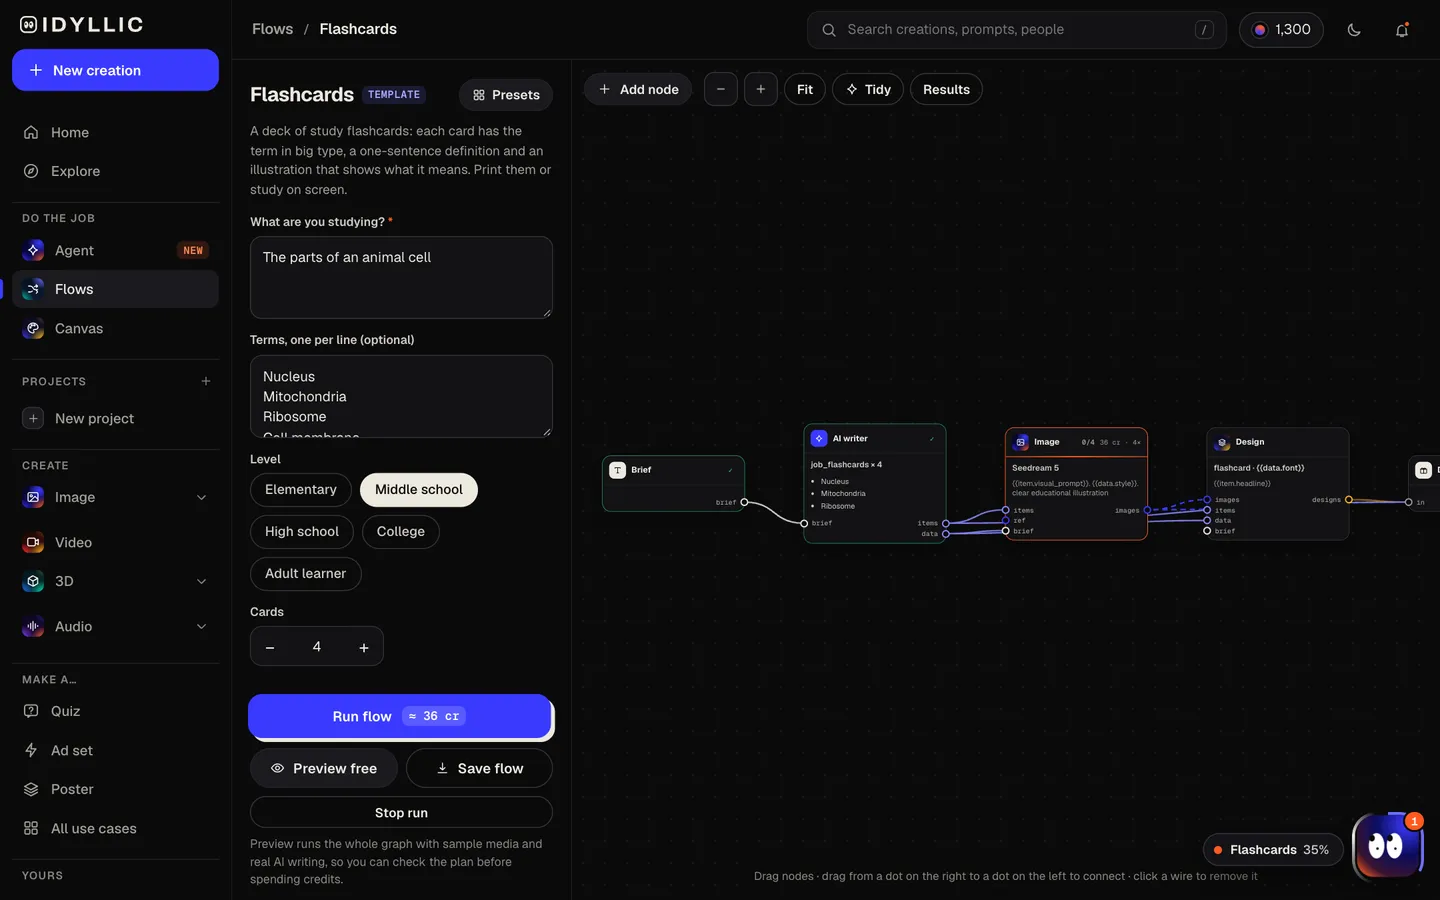
Task: Expand the Image section chevron
Action: point(201,497)
